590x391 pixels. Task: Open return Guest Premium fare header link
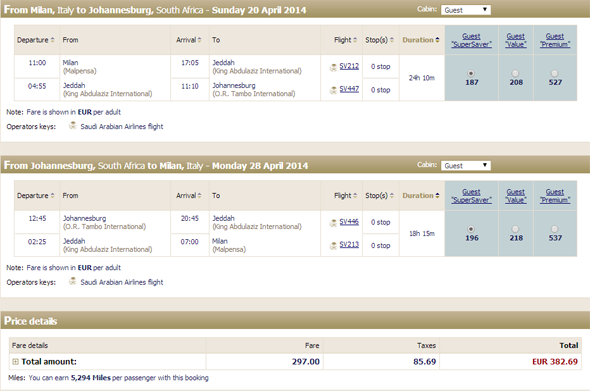pos(555,196)
